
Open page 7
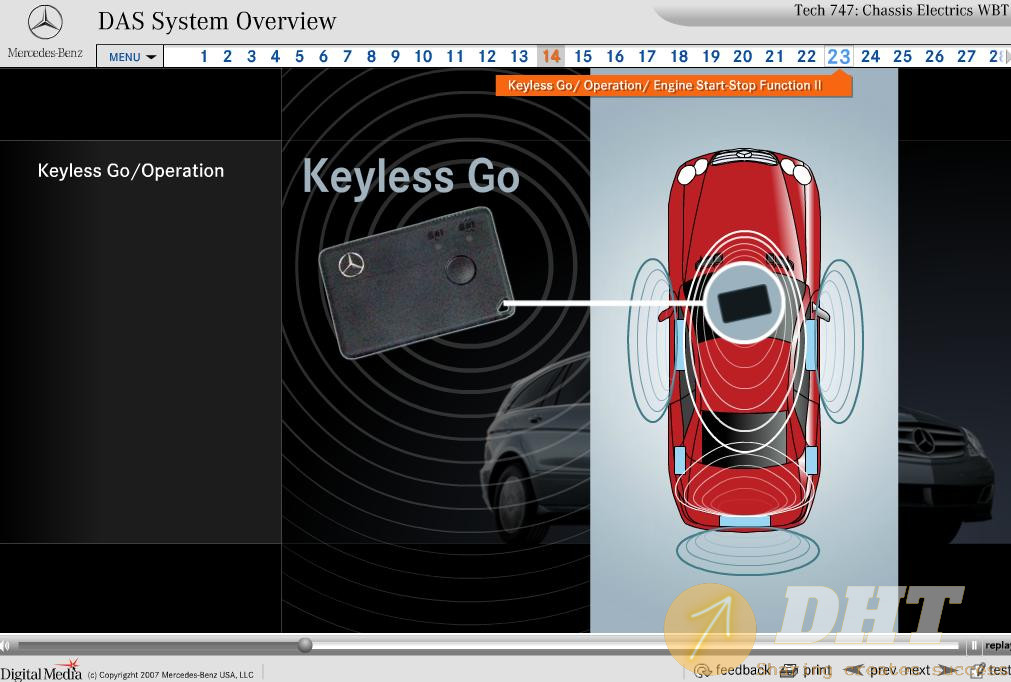click(347, 57)
